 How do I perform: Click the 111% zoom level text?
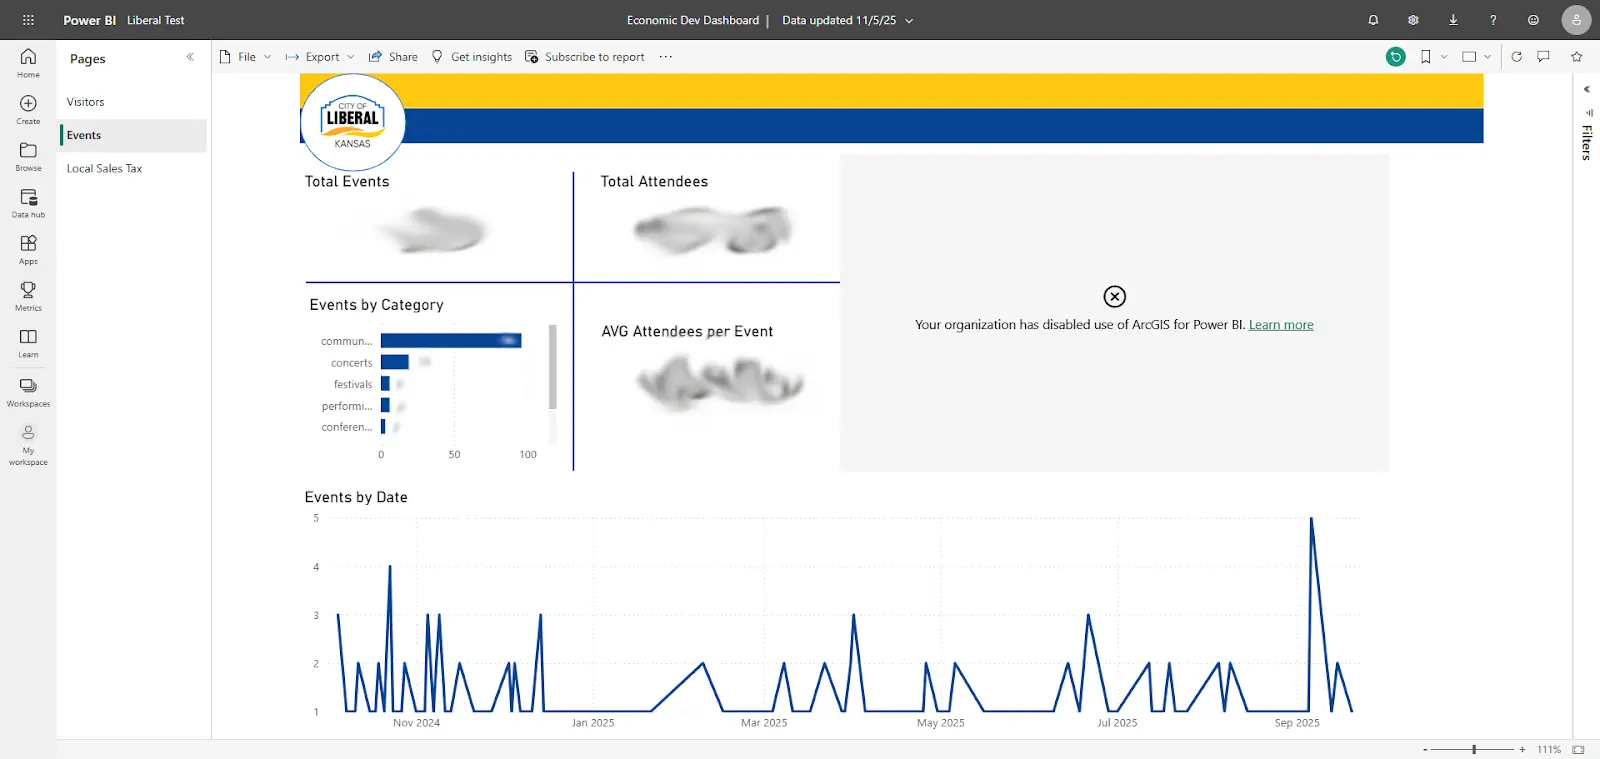tap(1549, 749)
